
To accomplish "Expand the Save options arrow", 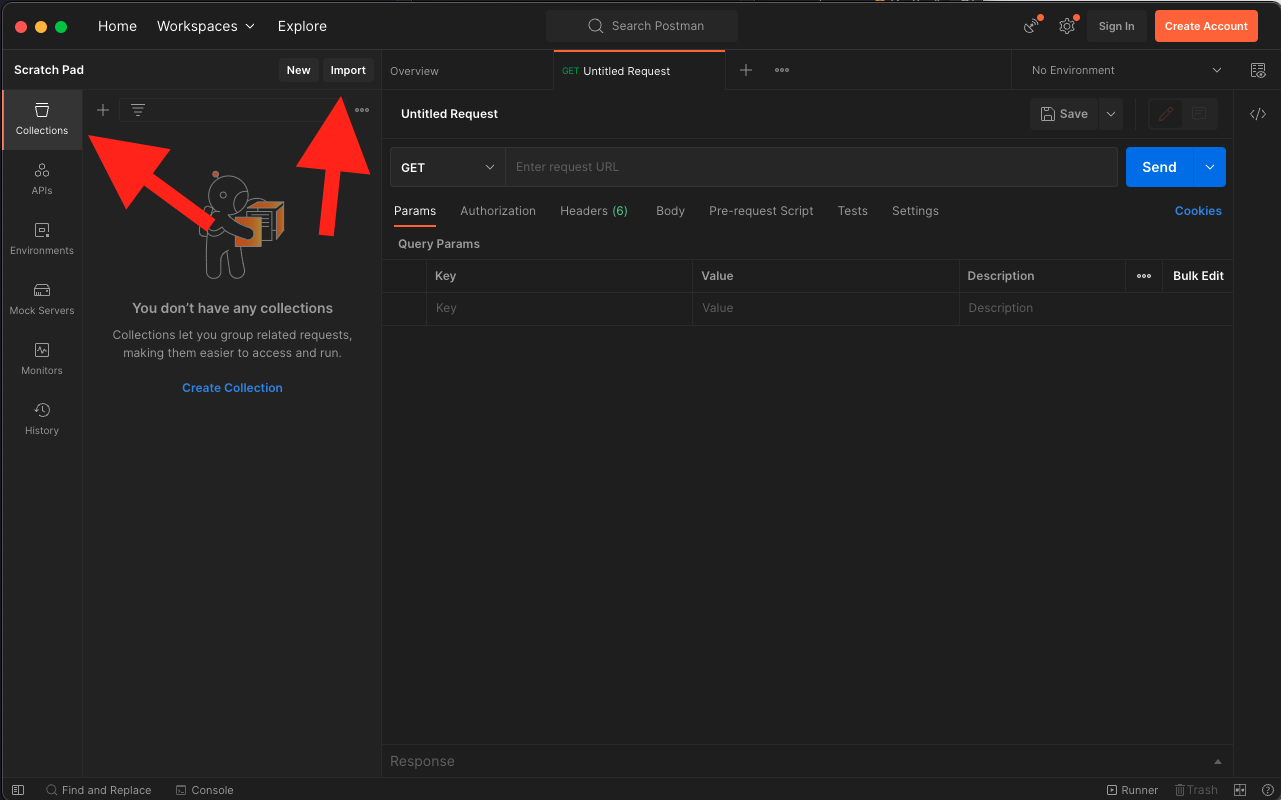I will click(x=1110, y=114).
